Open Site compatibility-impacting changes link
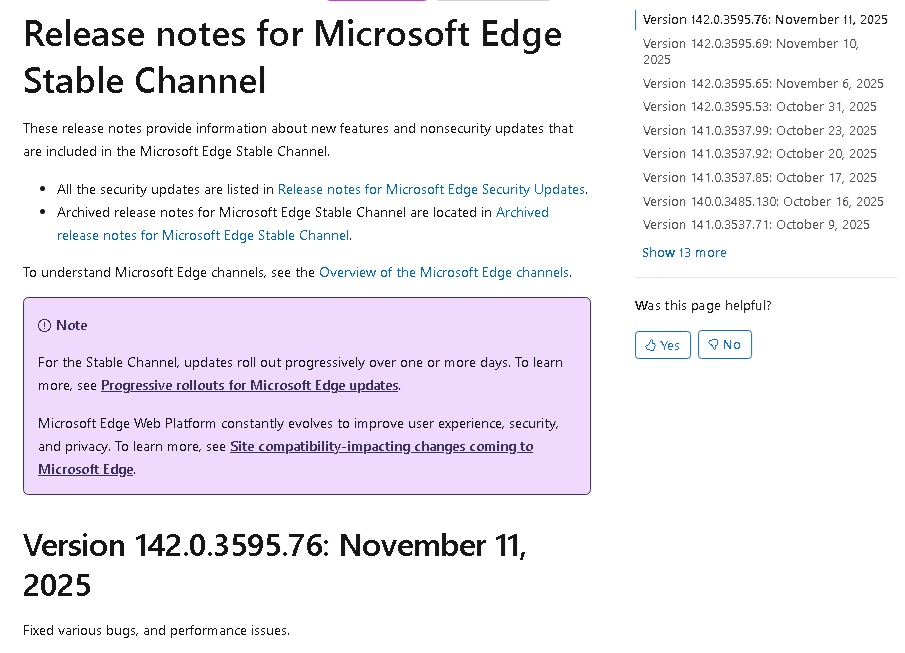 (x=381, y=446)
